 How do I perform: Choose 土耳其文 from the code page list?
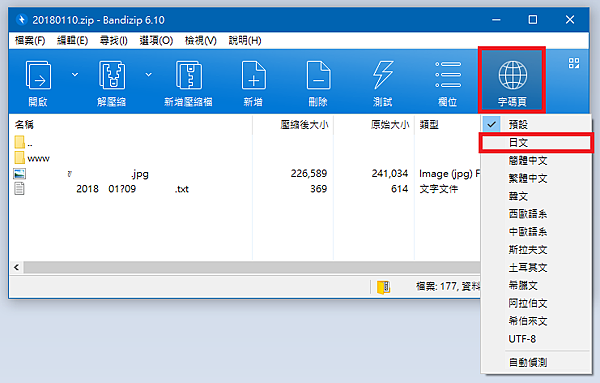[x=536, y=267]
